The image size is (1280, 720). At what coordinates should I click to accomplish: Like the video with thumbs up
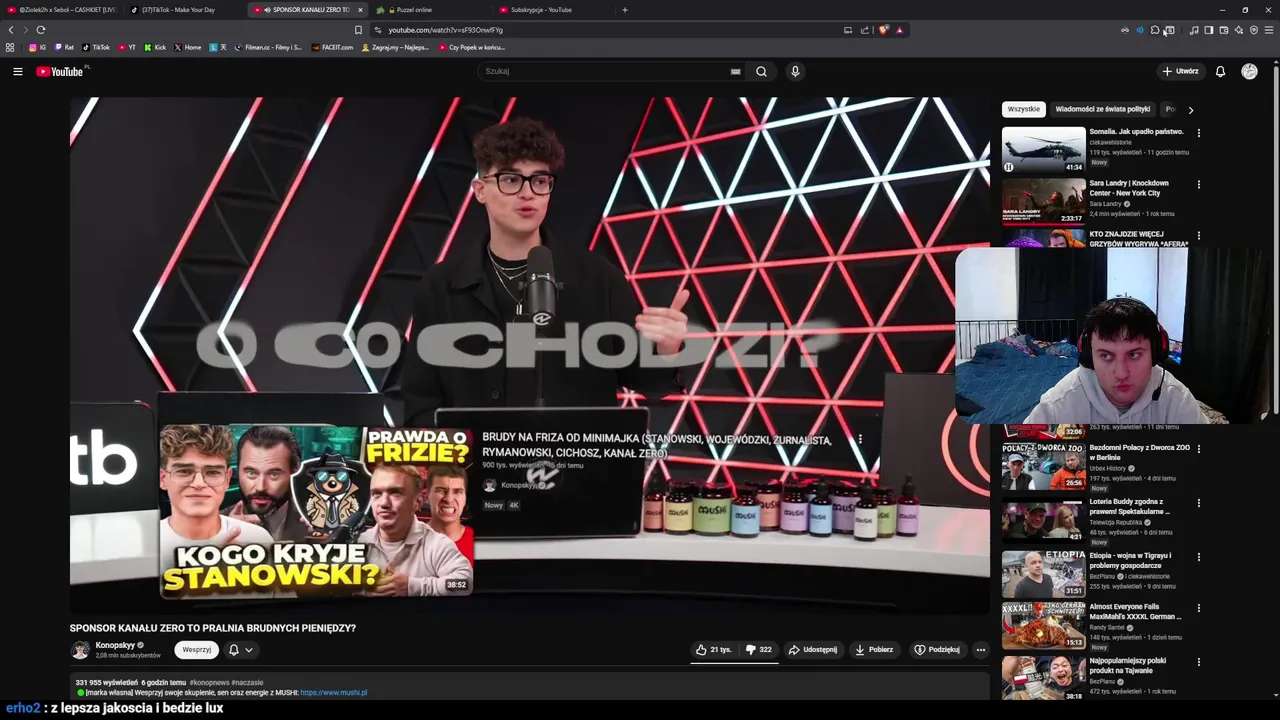714,650
